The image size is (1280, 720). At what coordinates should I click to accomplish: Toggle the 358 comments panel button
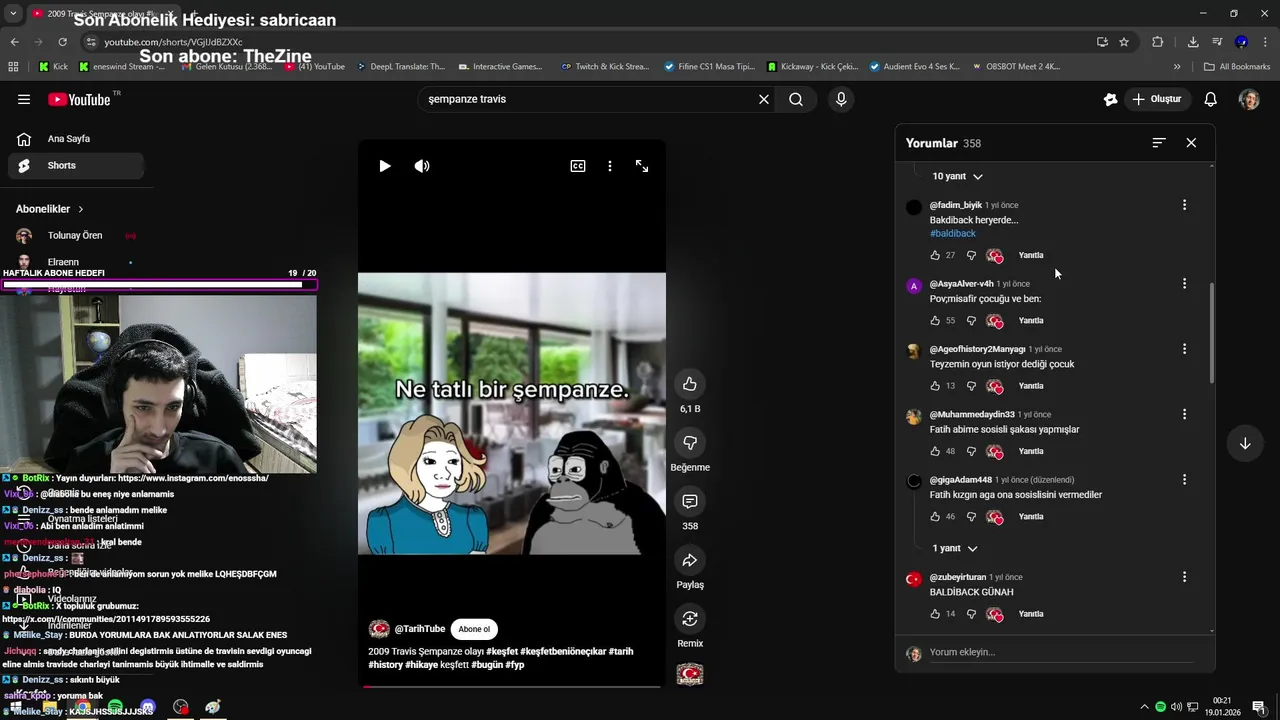pyautogui.click(x=690, y=501)
